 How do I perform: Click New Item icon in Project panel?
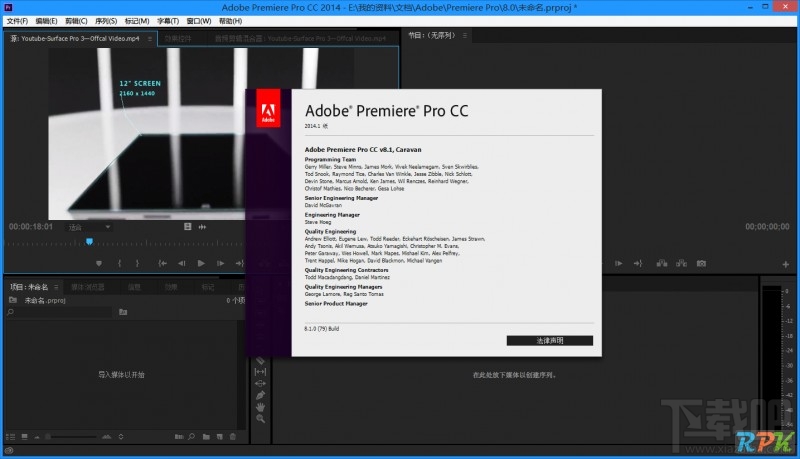click(219, 437)
